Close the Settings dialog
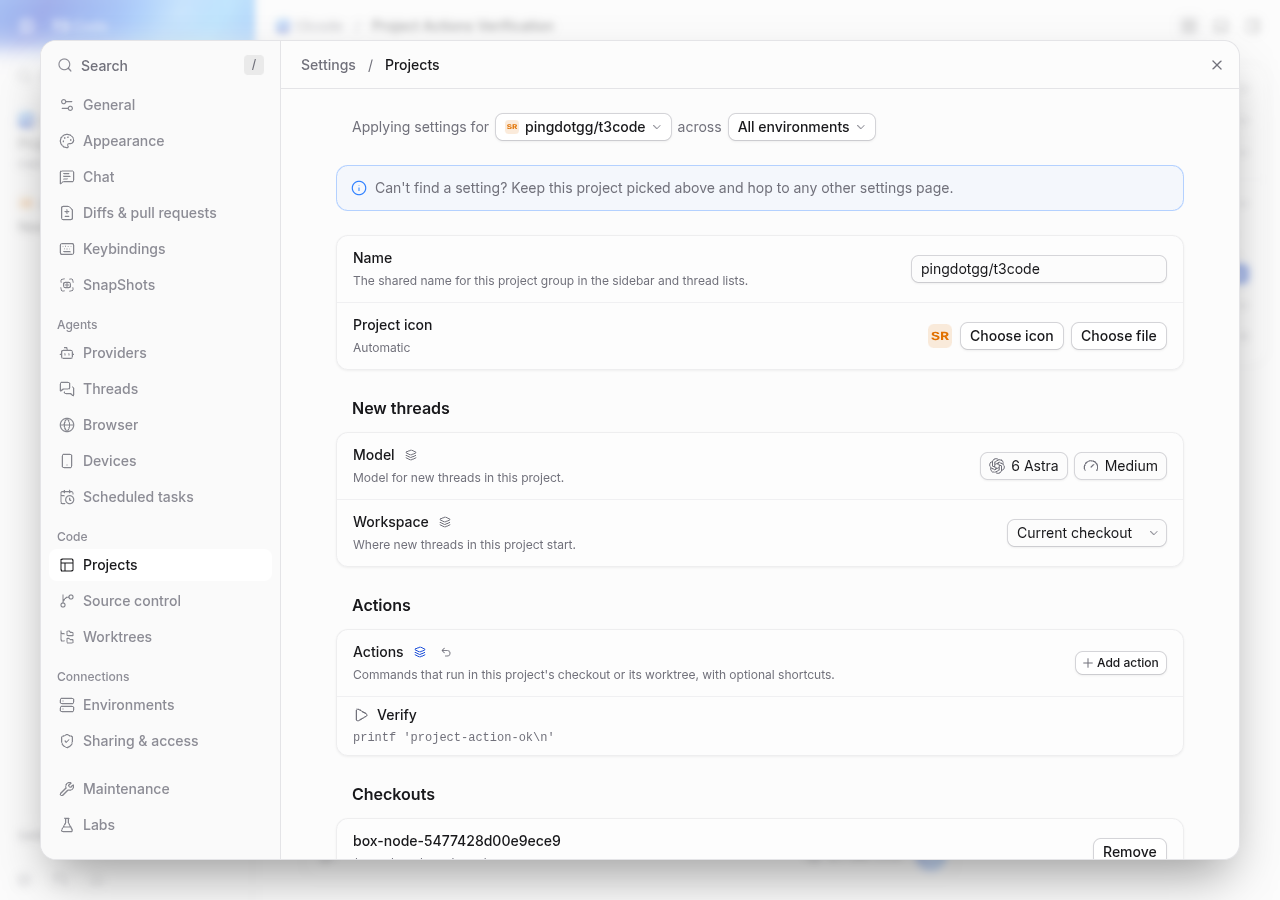The image size is (1280, 900). (x=1217, y=65)
